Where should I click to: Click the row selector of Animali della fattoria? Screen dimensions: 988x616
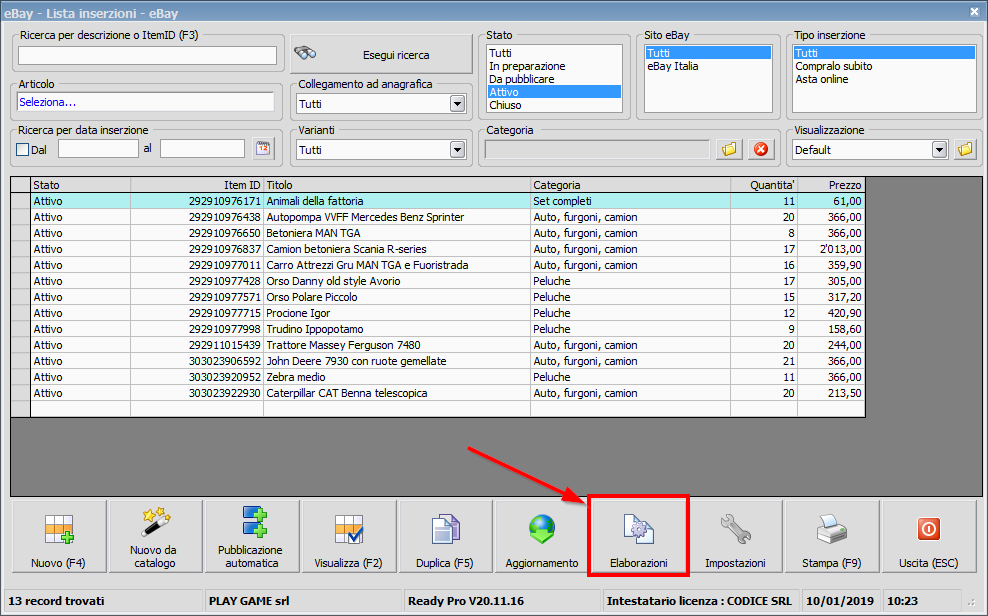tap(21, 201)
